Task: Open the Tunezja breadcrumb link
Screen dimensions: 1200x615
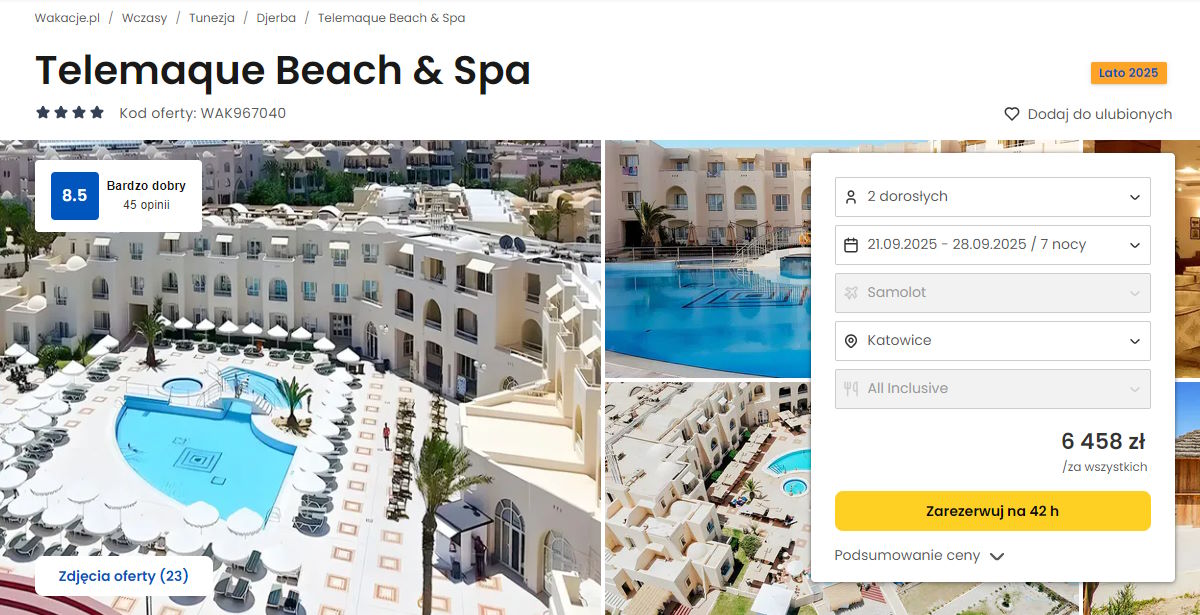Action: pos(212,18)
